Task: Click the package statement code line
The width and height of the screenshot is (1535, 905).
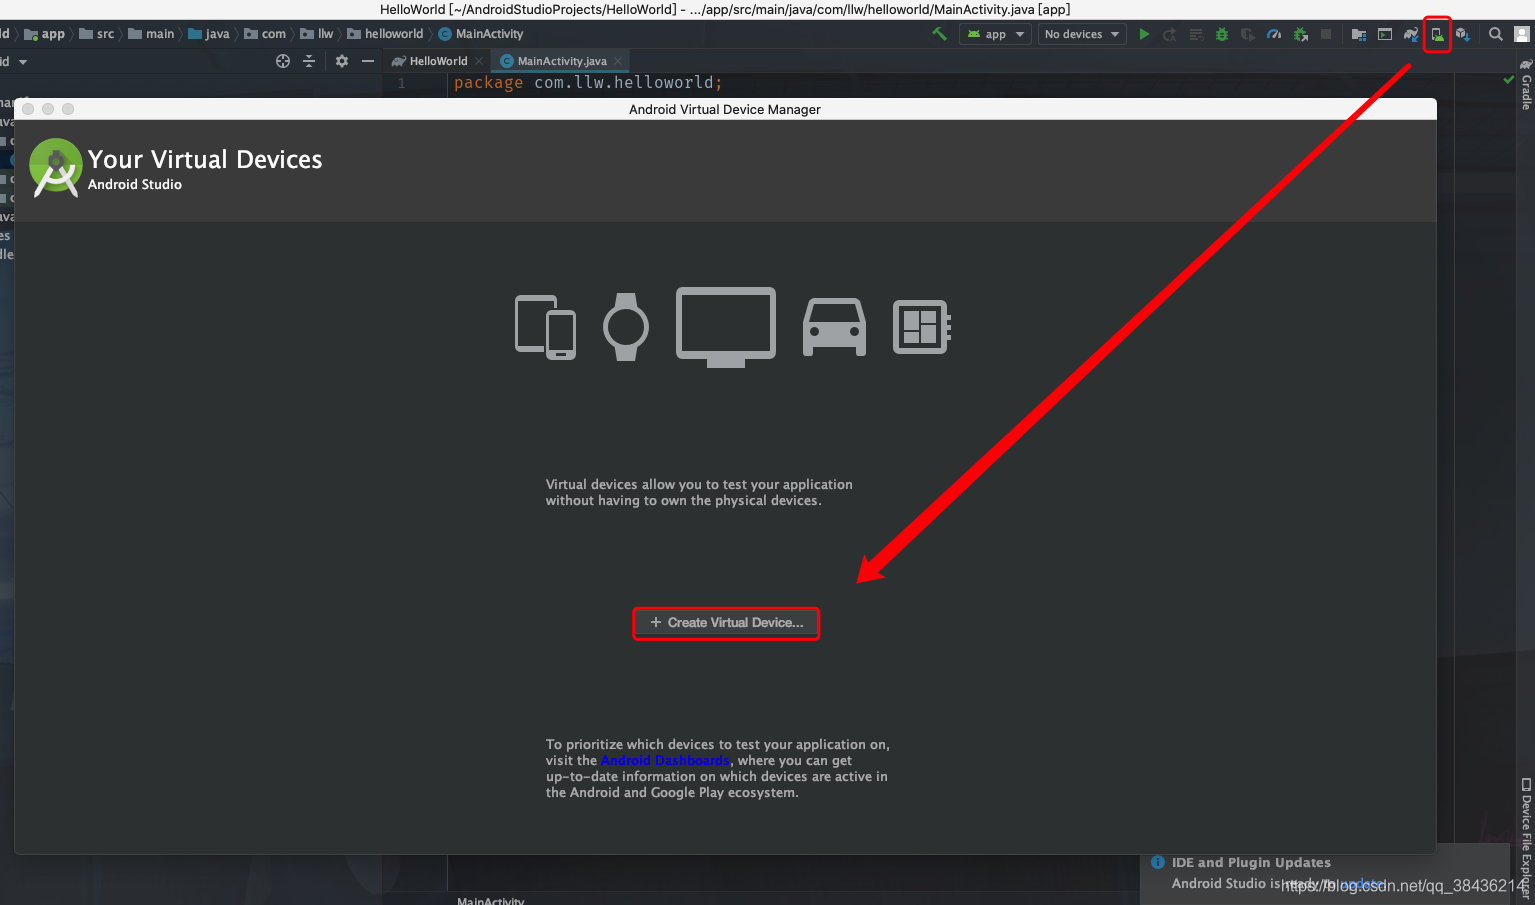Action: [x=588, y=83]
